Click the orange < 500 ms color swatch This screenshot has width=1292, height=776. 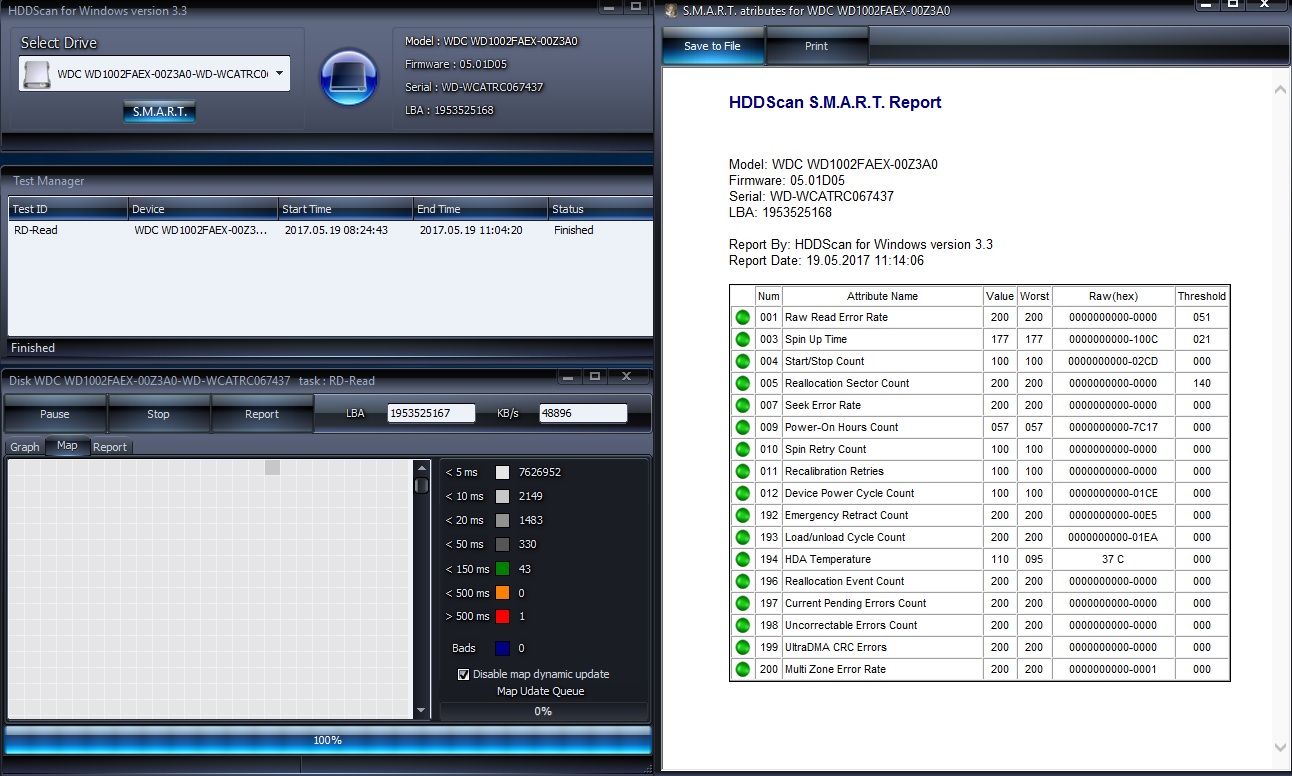[502, 593]
